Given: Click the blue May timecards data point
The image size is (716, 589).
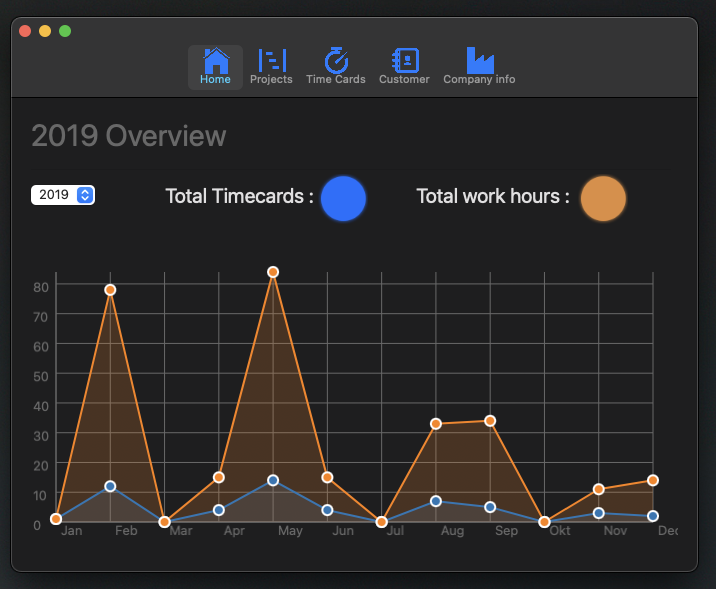Looking at the screenshot, I should tap(273, 481).
